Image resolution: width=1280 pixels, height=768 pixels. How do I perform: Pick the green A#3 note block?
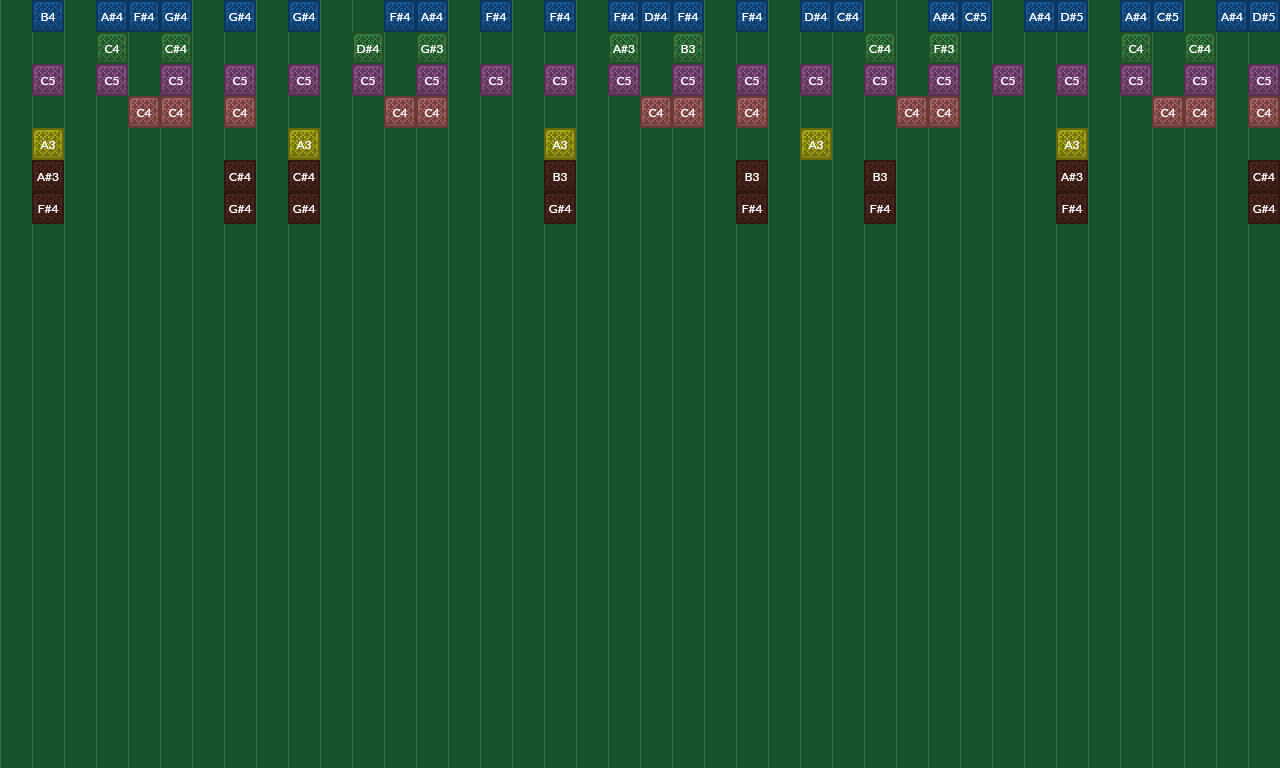[624, 49]
